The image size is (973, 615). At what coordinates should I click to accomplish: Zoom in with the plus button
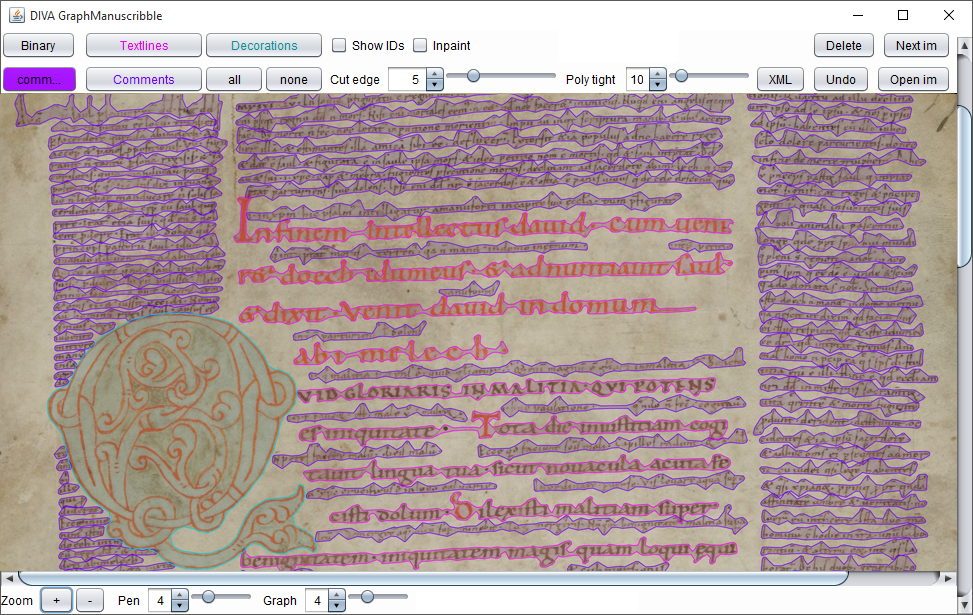(x=56, y=600)
